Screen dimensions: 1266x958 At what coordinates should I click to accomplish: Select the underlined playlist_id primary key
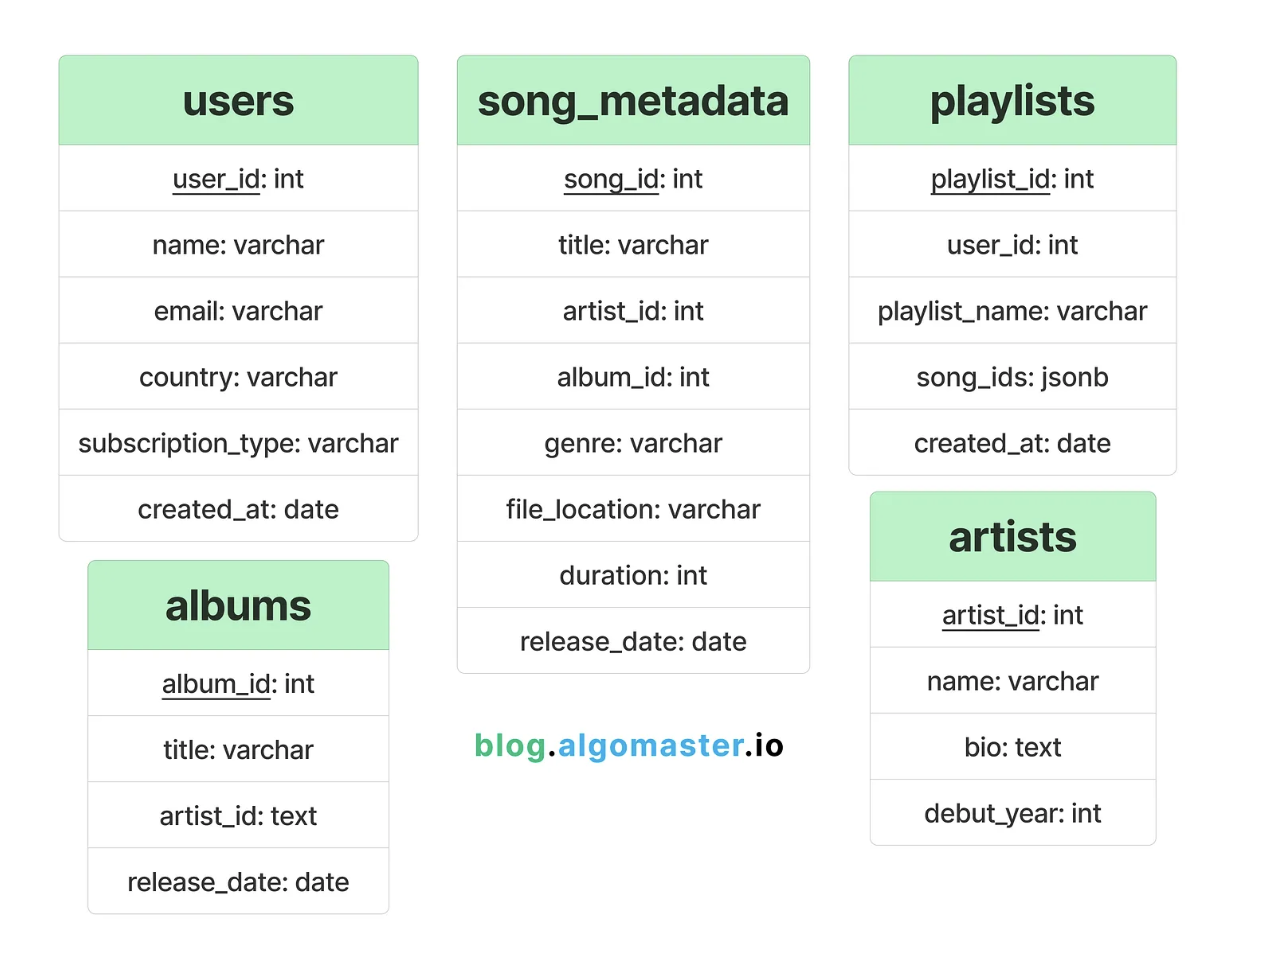coord(990,179)
